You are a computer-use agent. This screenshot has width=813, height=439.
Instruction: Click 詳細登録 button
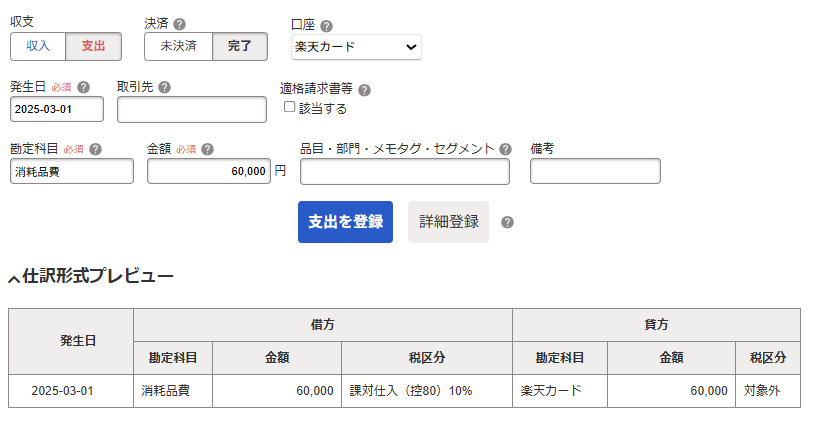[x=448, y=222]
